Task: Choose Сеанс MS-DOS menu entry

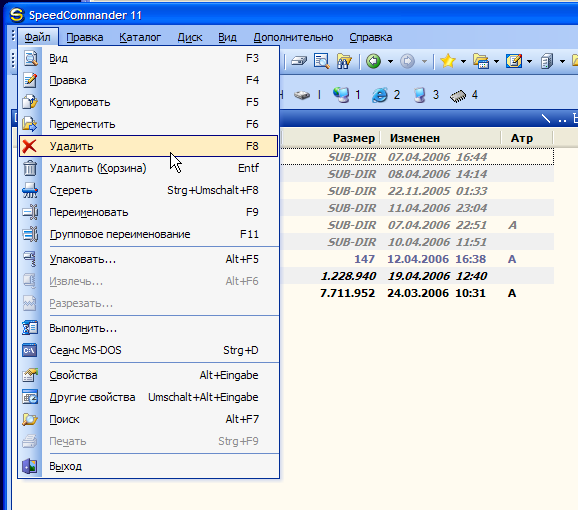Action: pyautogui.click(x=149, y=350)
